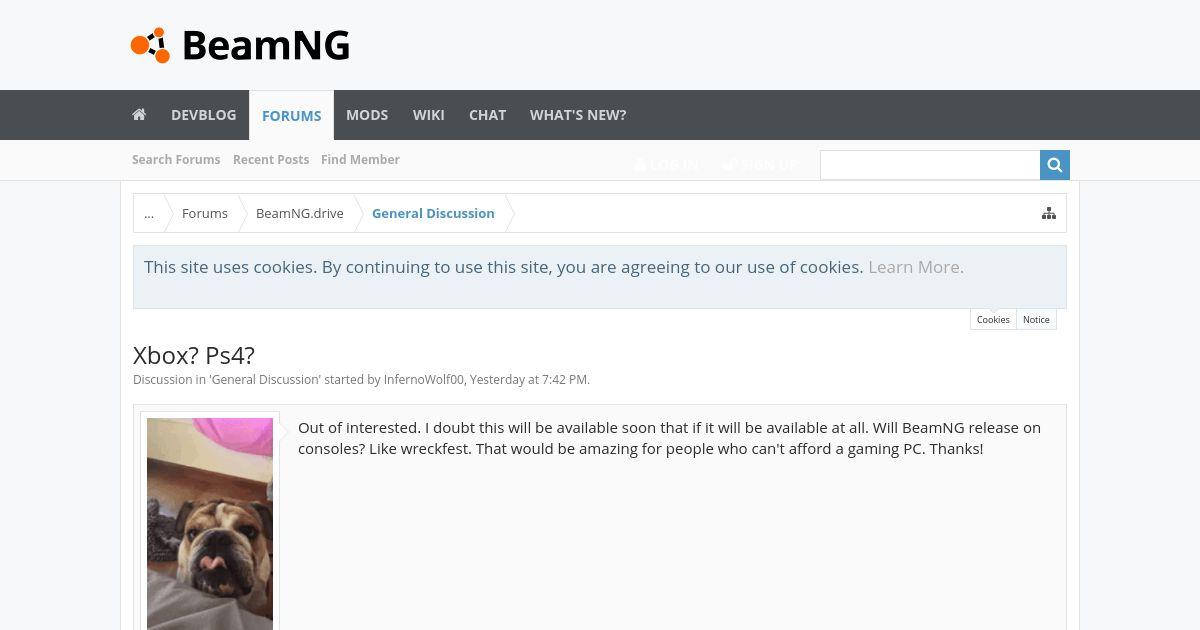
Task: Click the Xbox? Ps4? thread title
Action: click(194, 355)
